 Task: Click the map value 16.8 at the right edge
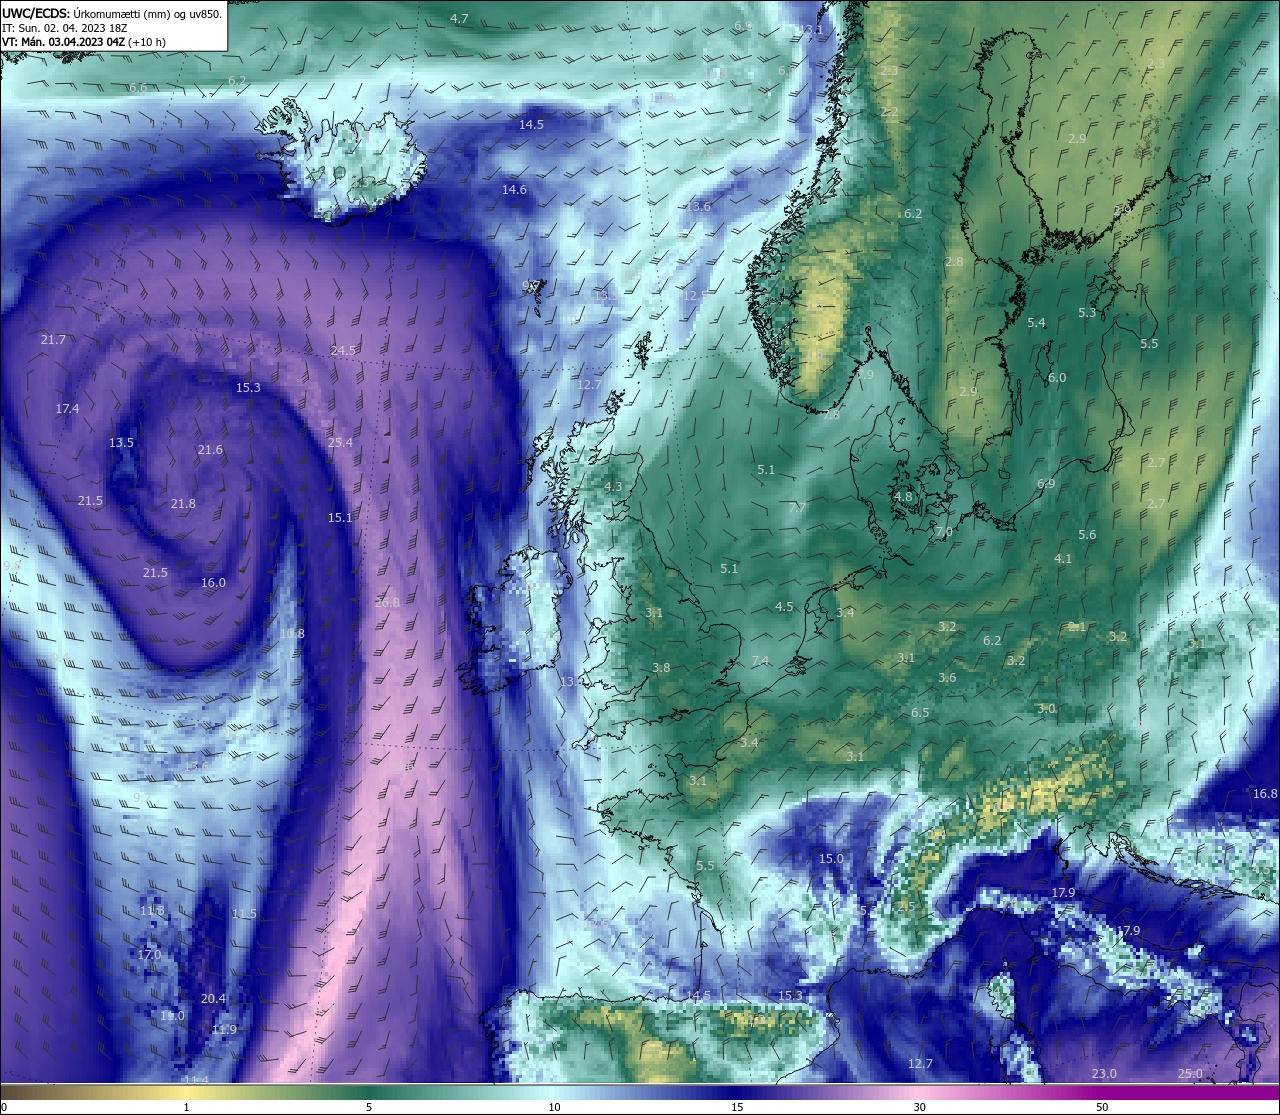tap(1265, 794)
